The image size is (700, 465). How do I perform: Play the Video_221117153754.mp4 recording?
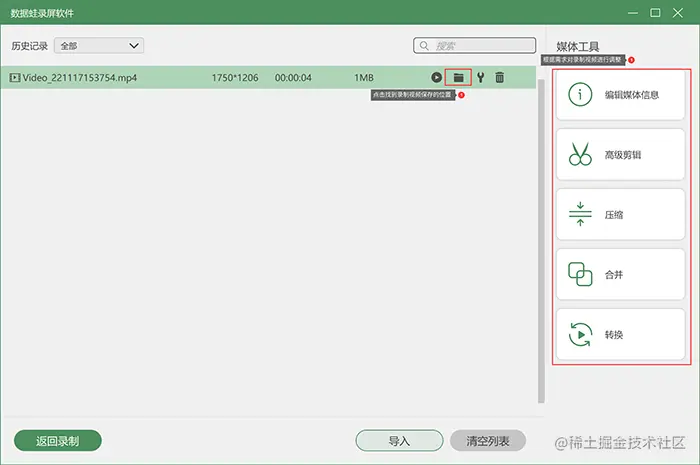point(436,77)
